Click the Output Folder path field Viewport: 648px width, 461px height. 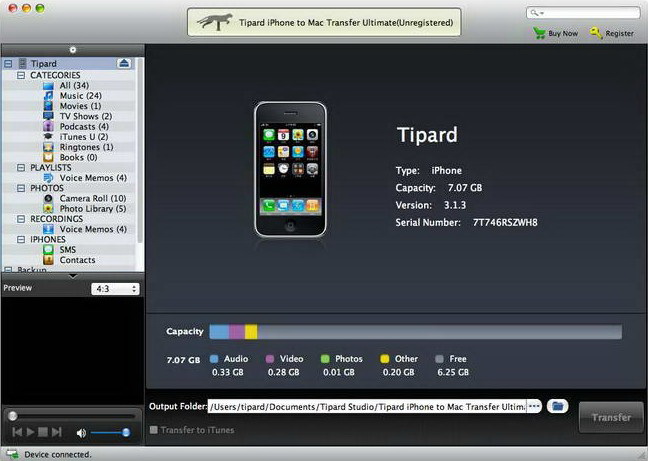(x=367, y=407)
